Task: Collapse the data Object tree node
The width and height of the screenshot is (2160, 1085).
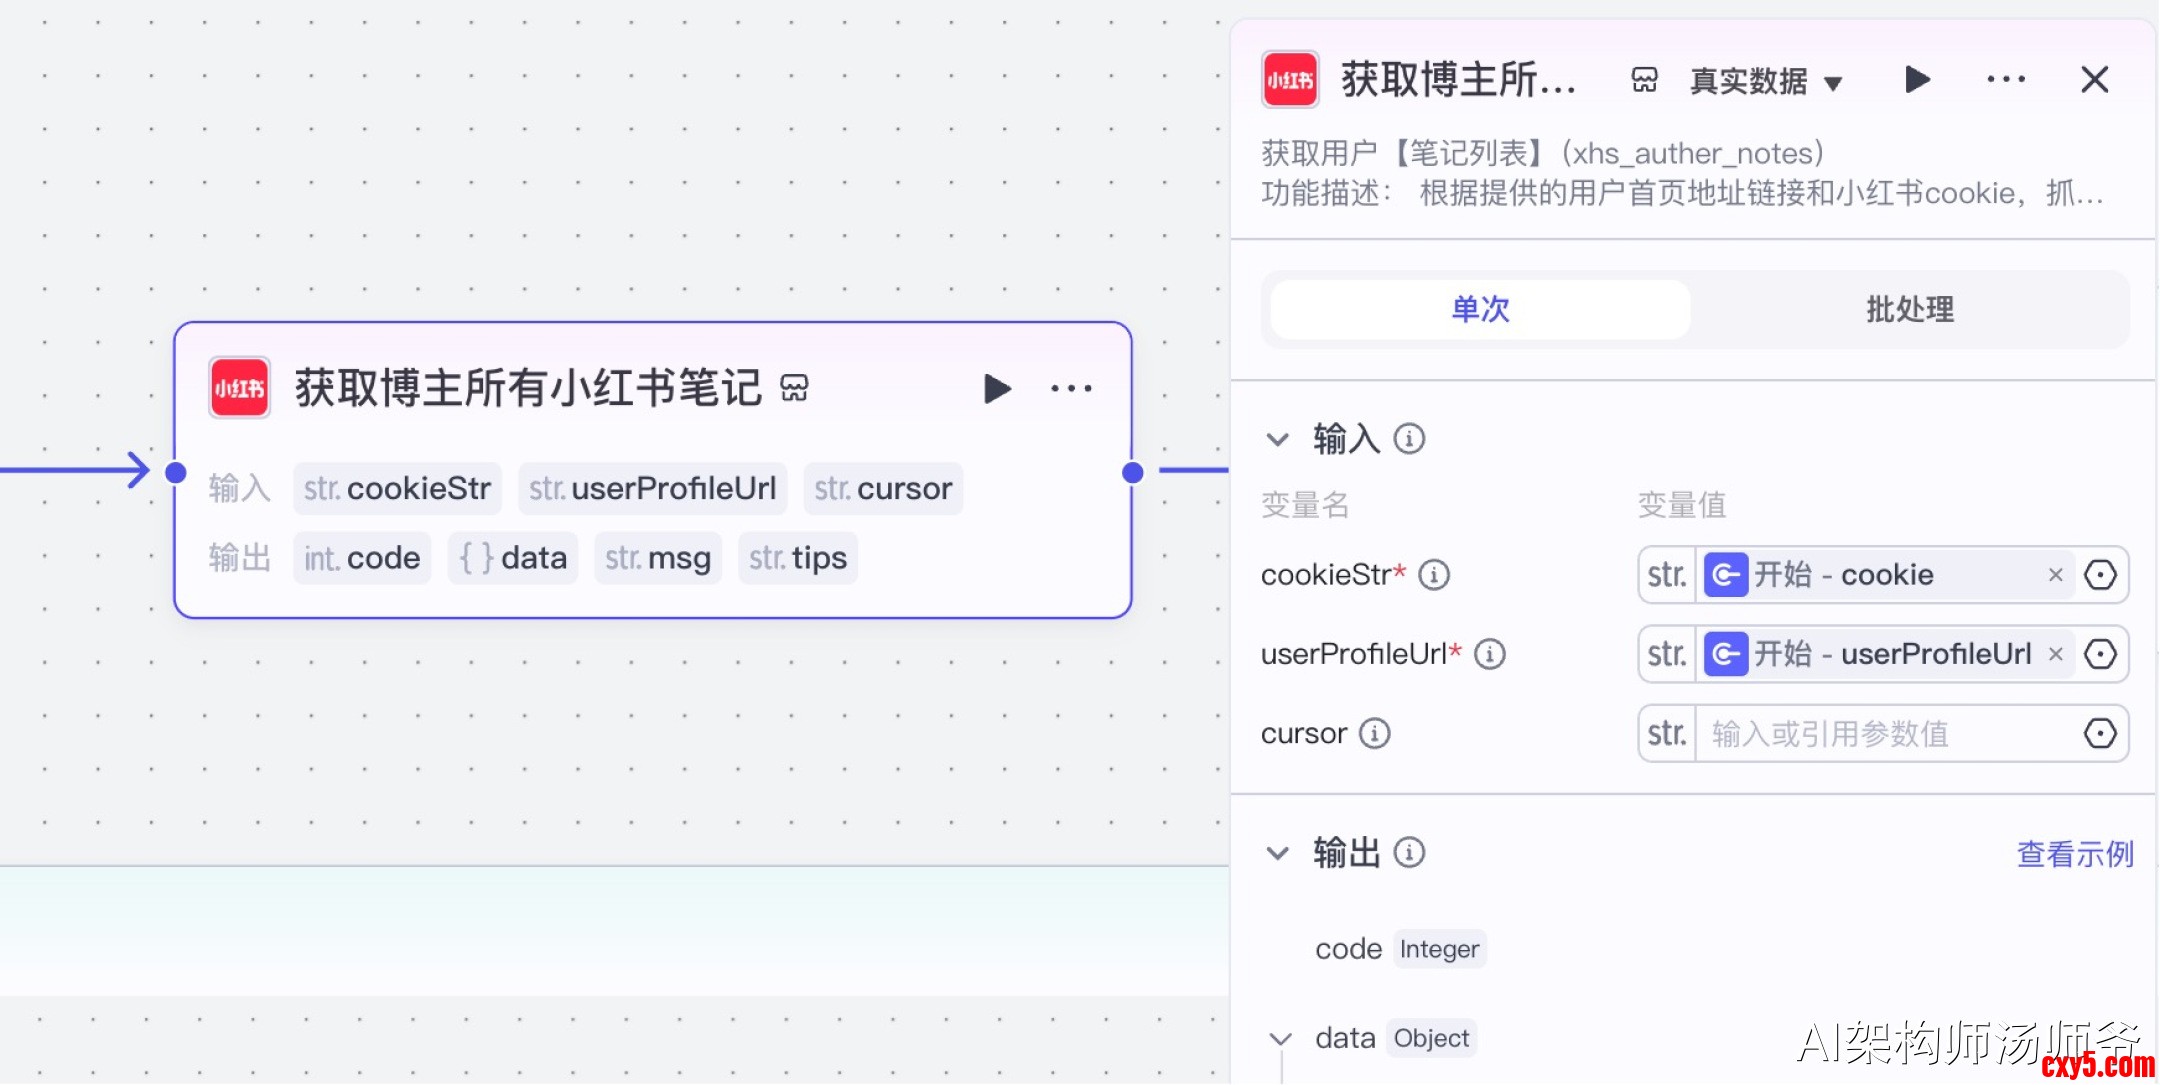Action: pos(1280,1039)
